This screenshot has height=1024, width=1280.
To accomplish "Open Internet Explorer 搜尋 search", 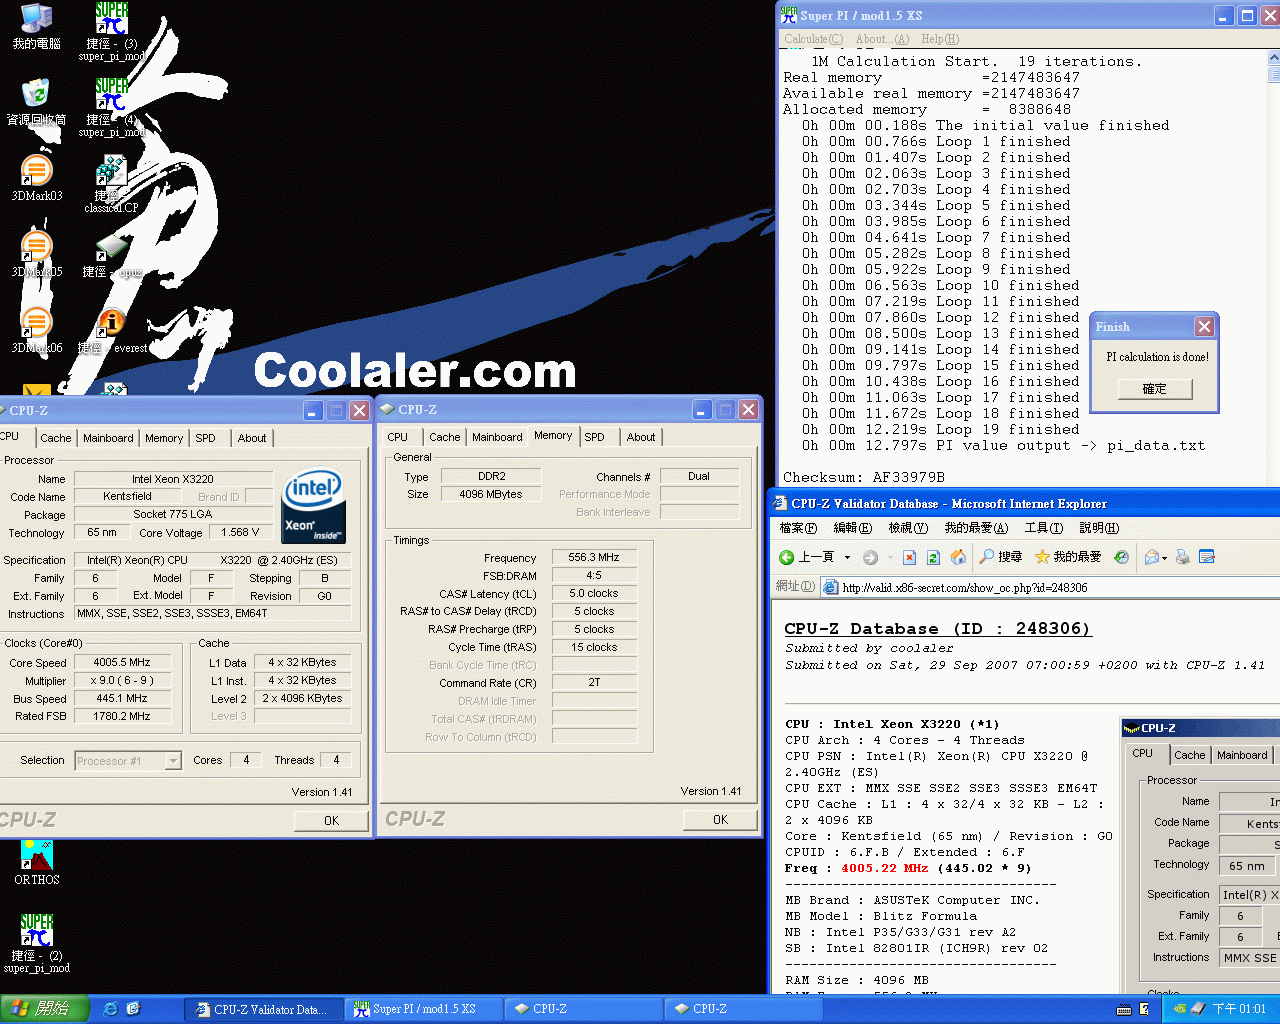I will (1001, 557).
